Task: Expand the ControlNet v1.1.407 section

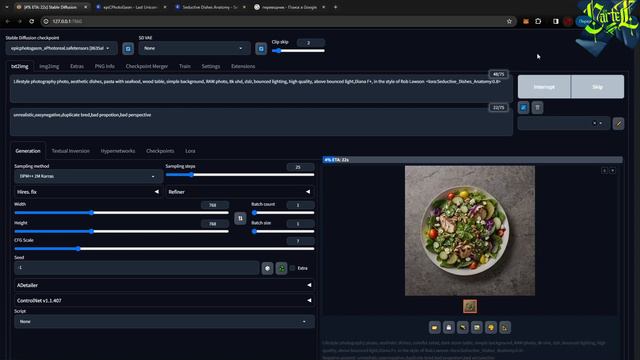Action: [x=164, y=300]
